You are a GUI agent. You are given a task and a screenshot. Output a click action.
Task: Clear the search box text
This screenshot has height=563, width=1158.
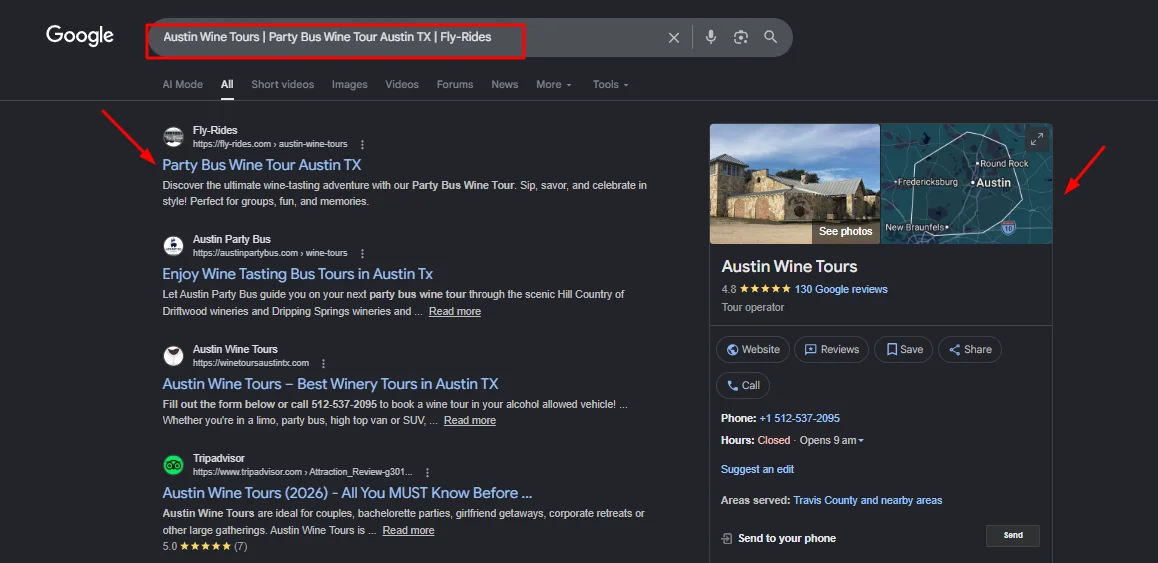(x=674, y=37)
